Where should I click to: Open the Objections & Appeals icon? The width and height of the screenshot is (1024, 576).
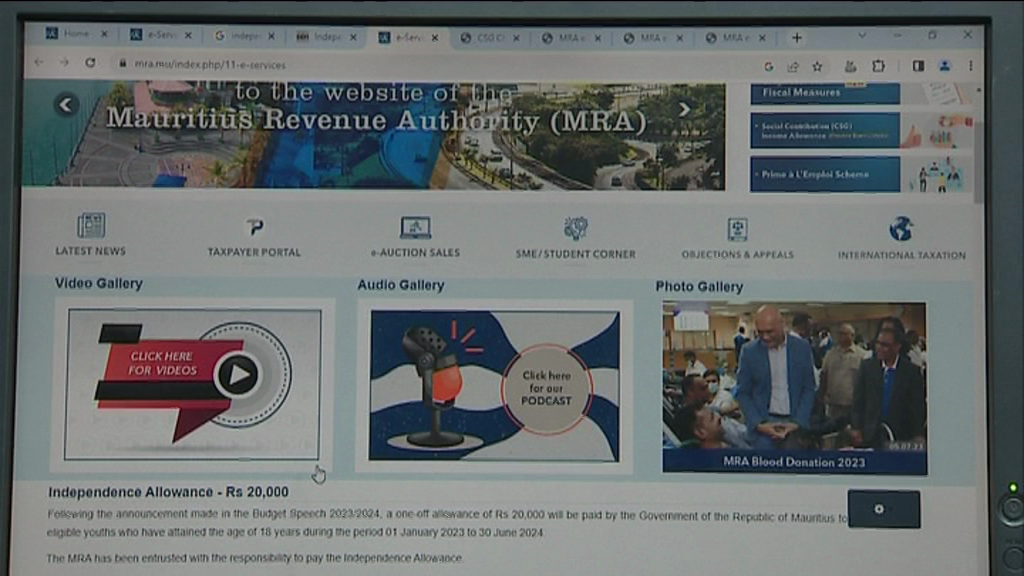(x=737, y=230)
